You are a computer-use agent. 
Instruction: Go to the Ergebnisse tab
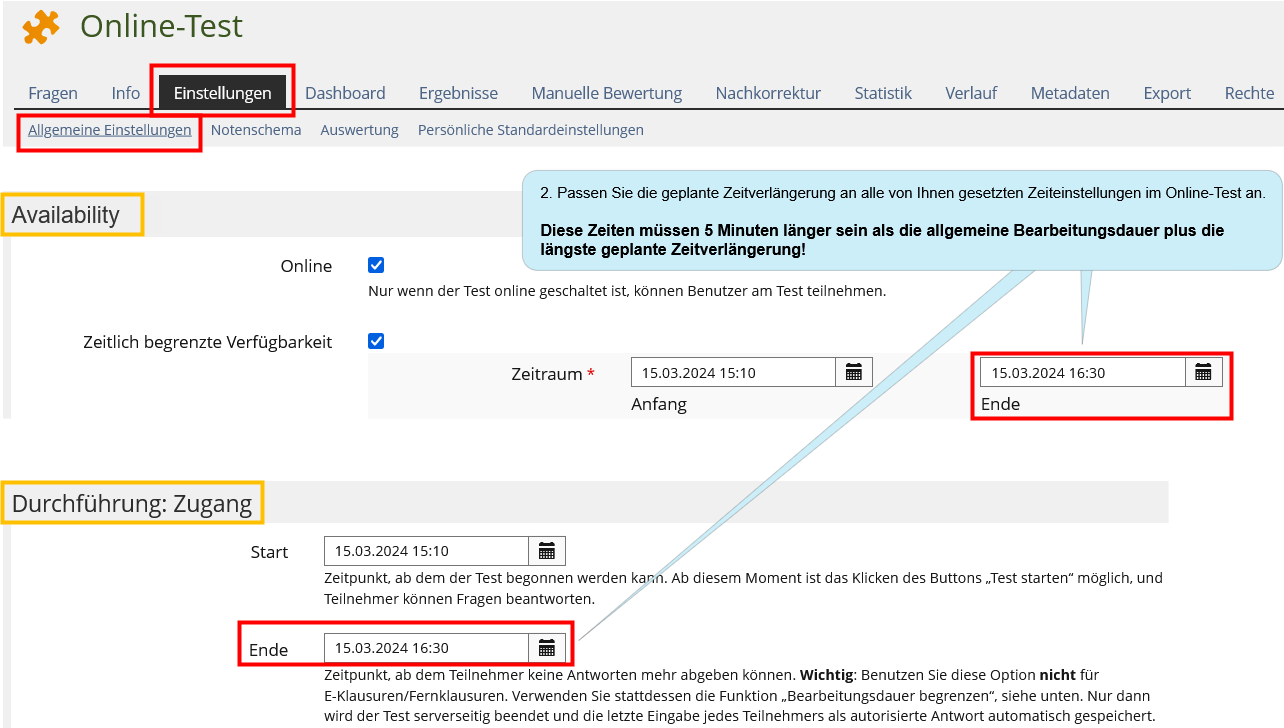point(458,93)
